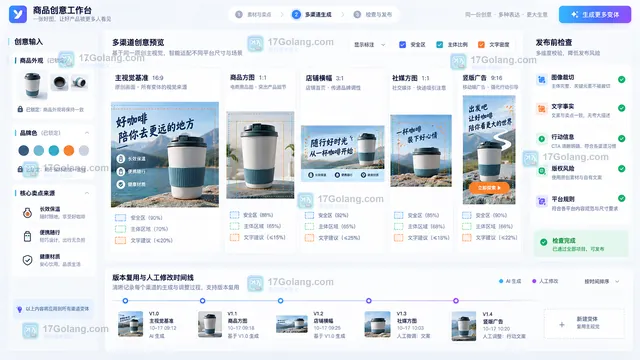
Task: Click the V1.1 timeline node
Action: [x=202, y=301]
